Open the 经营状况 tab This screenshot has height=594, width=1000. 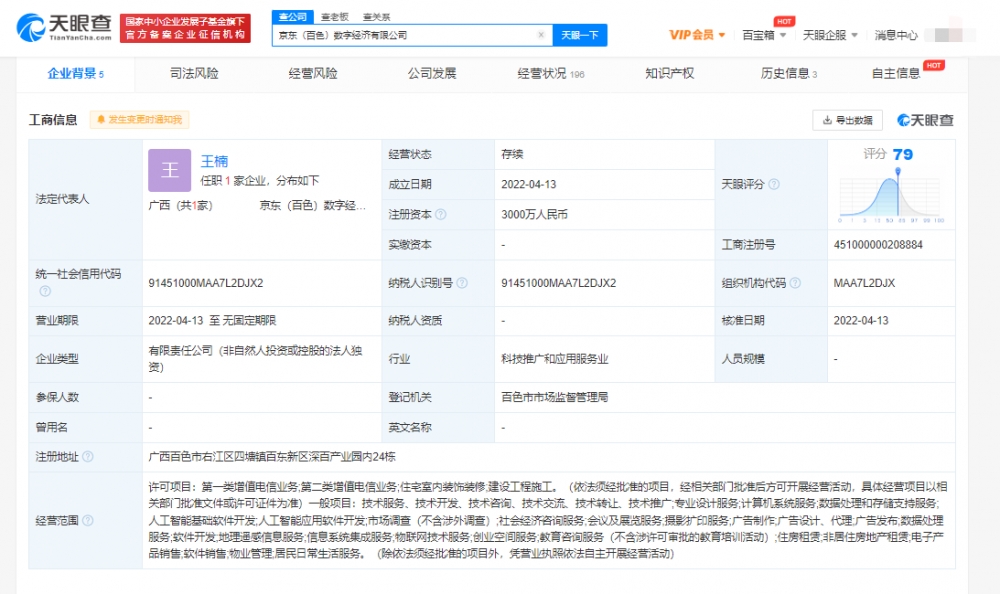click(551, 74)
